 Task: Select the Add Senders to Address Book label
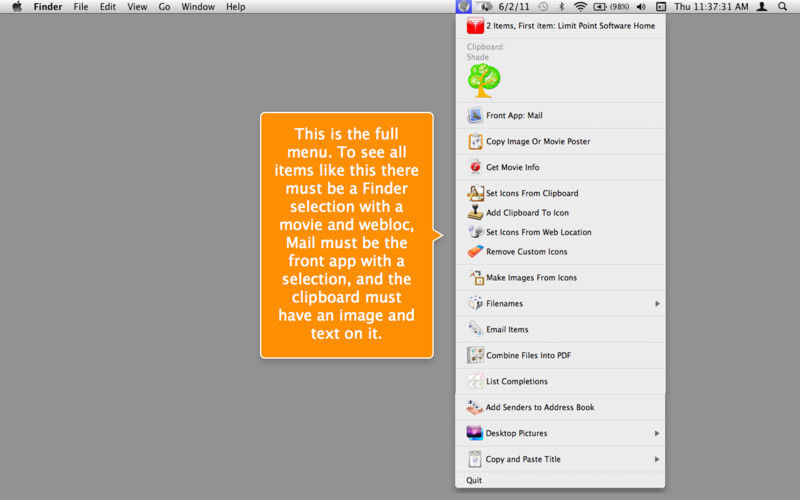coord(540,407)
